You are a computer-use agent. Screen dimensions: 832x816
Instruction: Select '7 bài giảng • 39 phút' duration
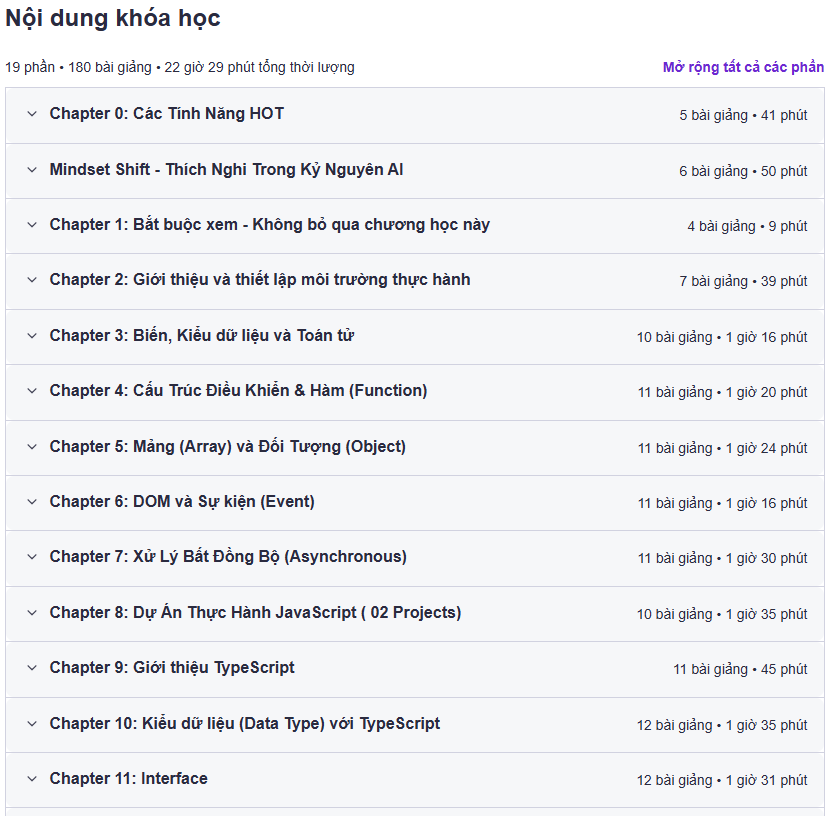[743, 281]
